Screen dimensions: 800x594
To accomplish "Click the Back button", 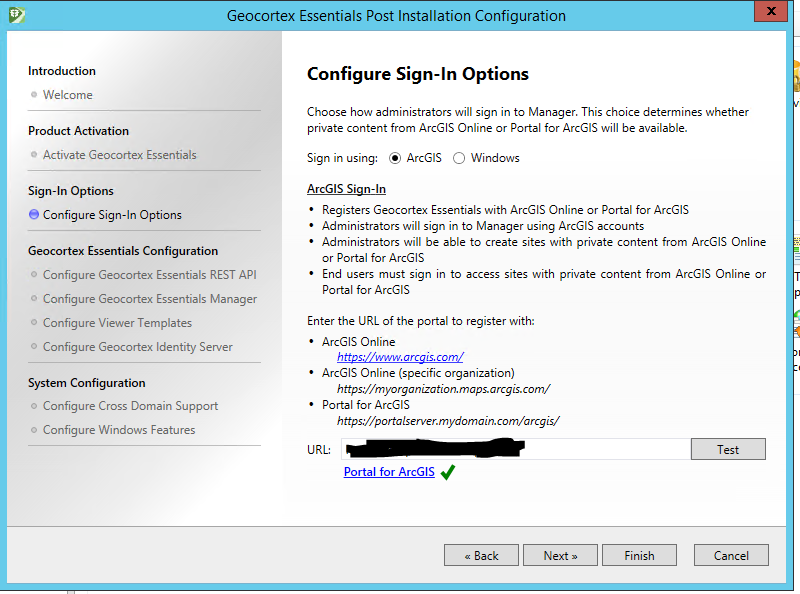I will point(481,555).
